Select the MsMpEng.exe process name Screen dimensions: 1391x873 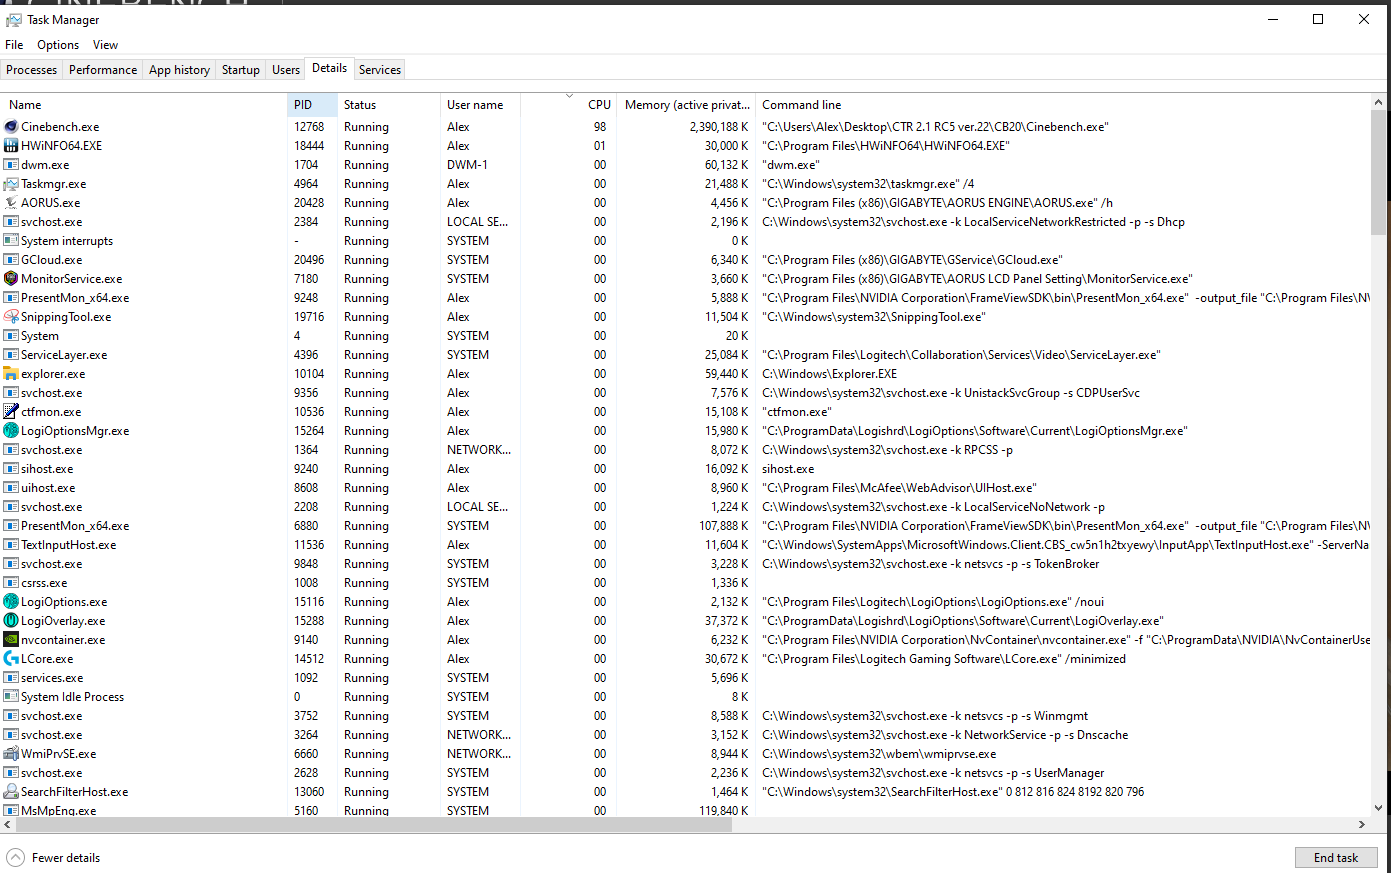59,811
